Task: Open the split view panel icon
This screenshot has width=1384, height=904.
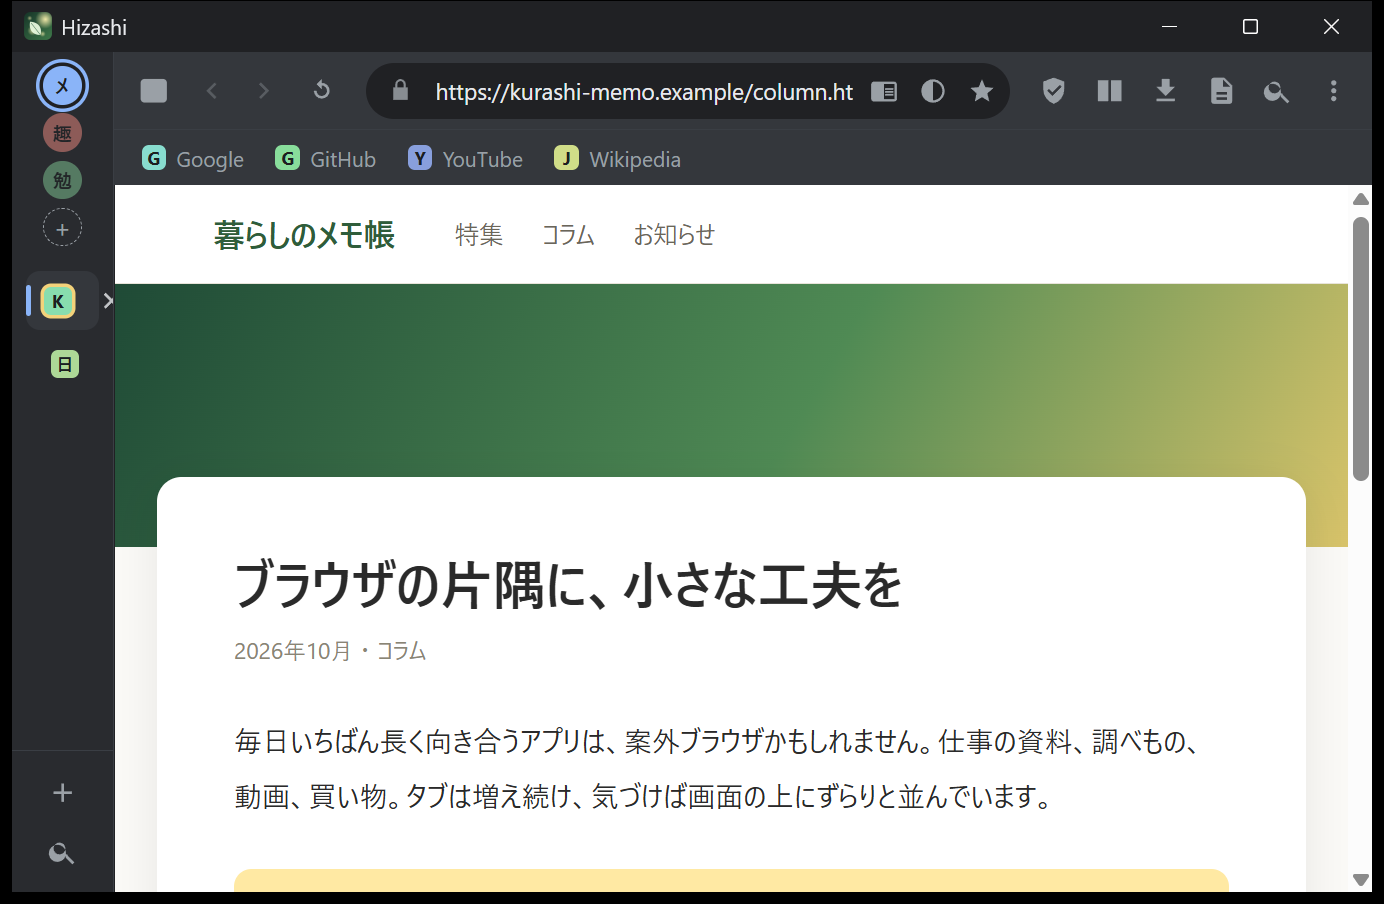Action: coord(1110,91)
